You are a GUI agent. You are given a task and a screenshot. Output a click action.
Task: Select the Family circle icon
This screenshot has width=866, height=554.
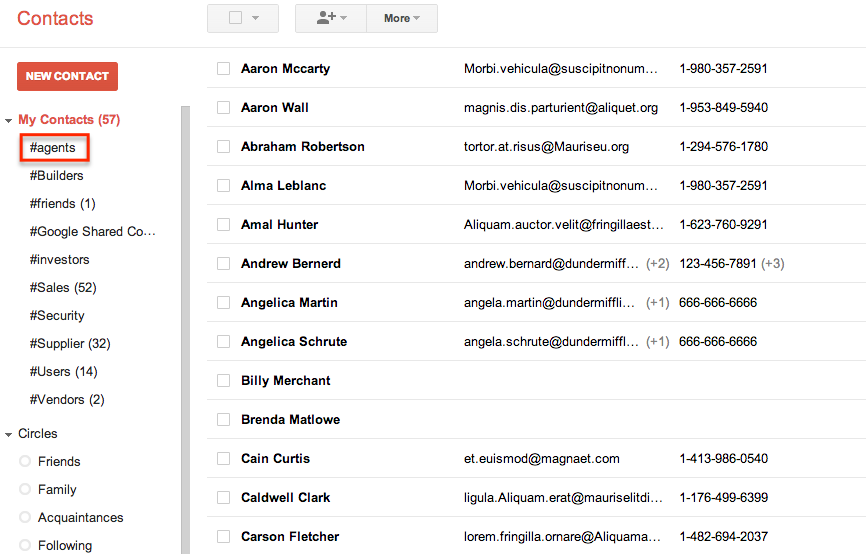click(x=25, y=489)
